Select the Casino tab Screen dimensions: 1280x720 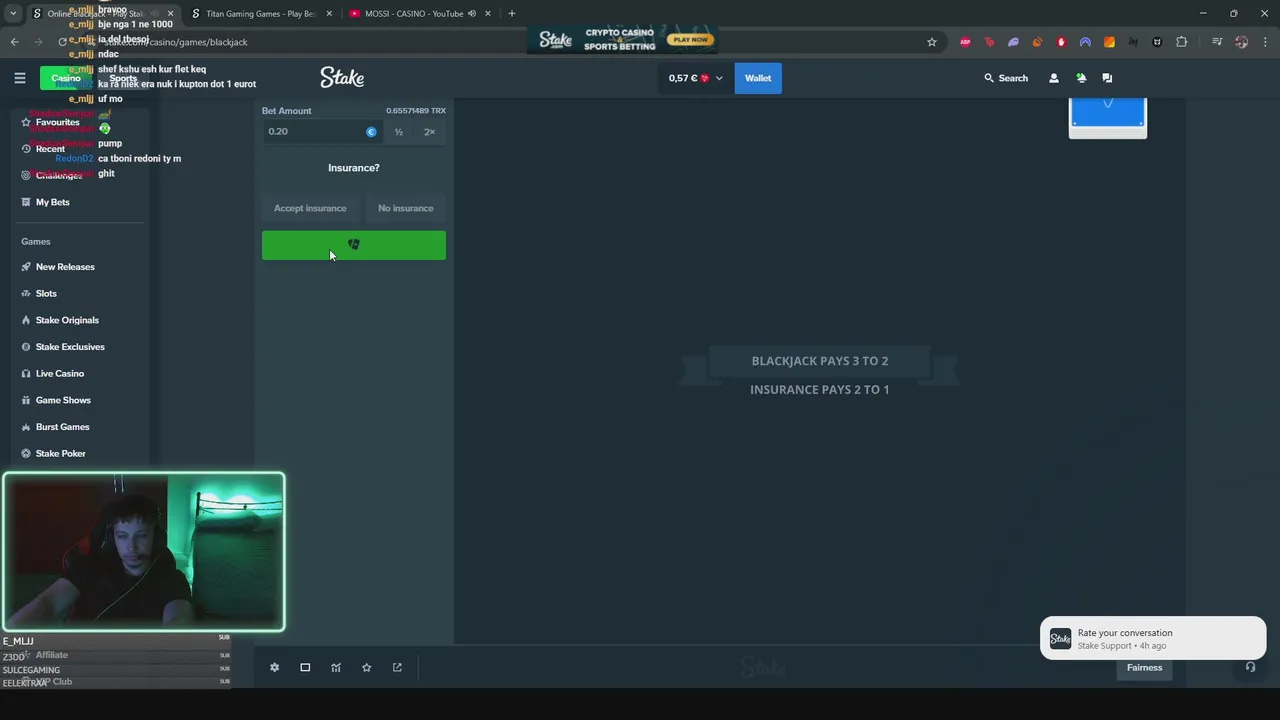point(66,78)
